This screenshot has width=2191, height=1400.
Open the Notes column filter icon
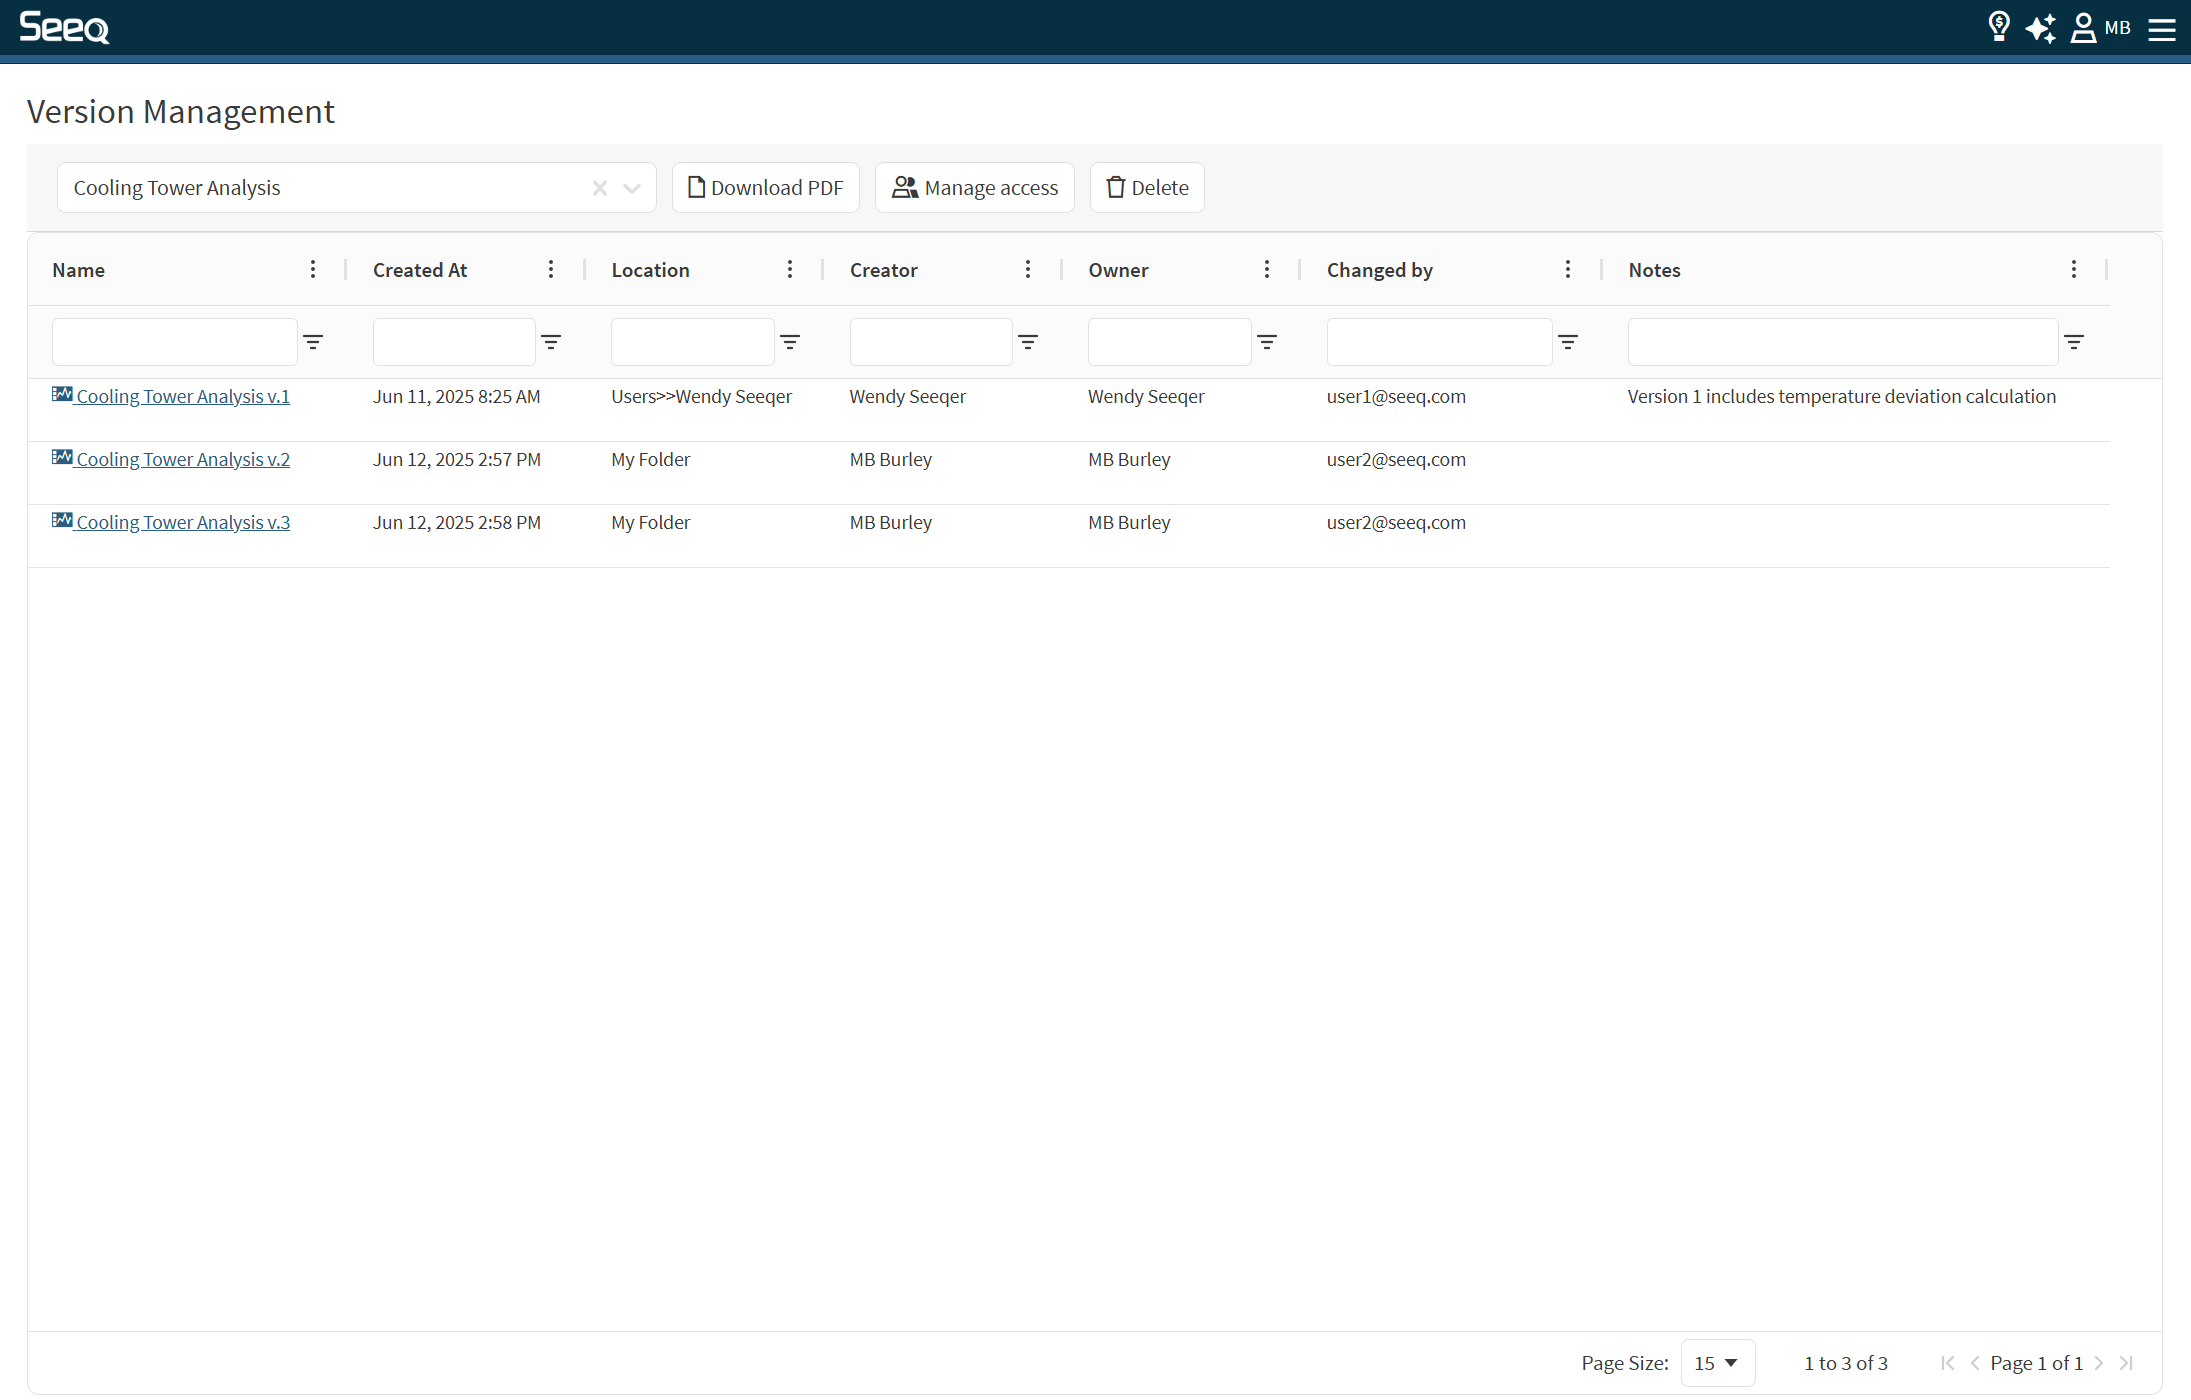click(x=2074, y=342)
